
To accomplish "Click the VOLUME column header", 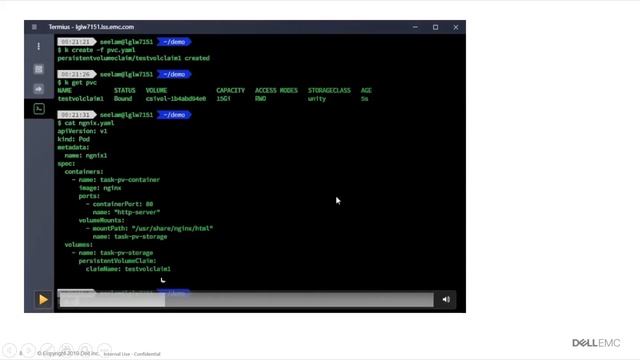I will tap(156, 91).
